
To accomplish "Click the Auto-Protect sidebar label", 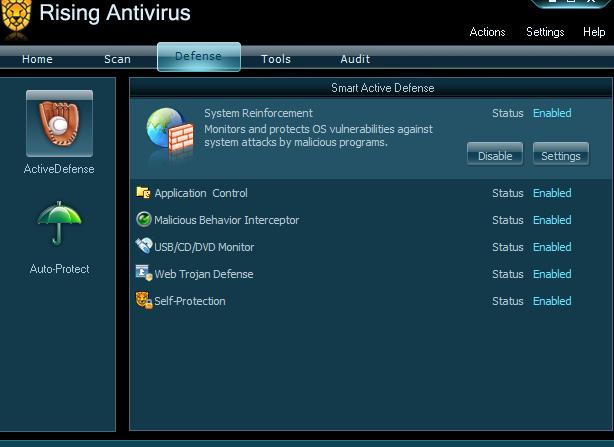I will (x=60, y=269).
